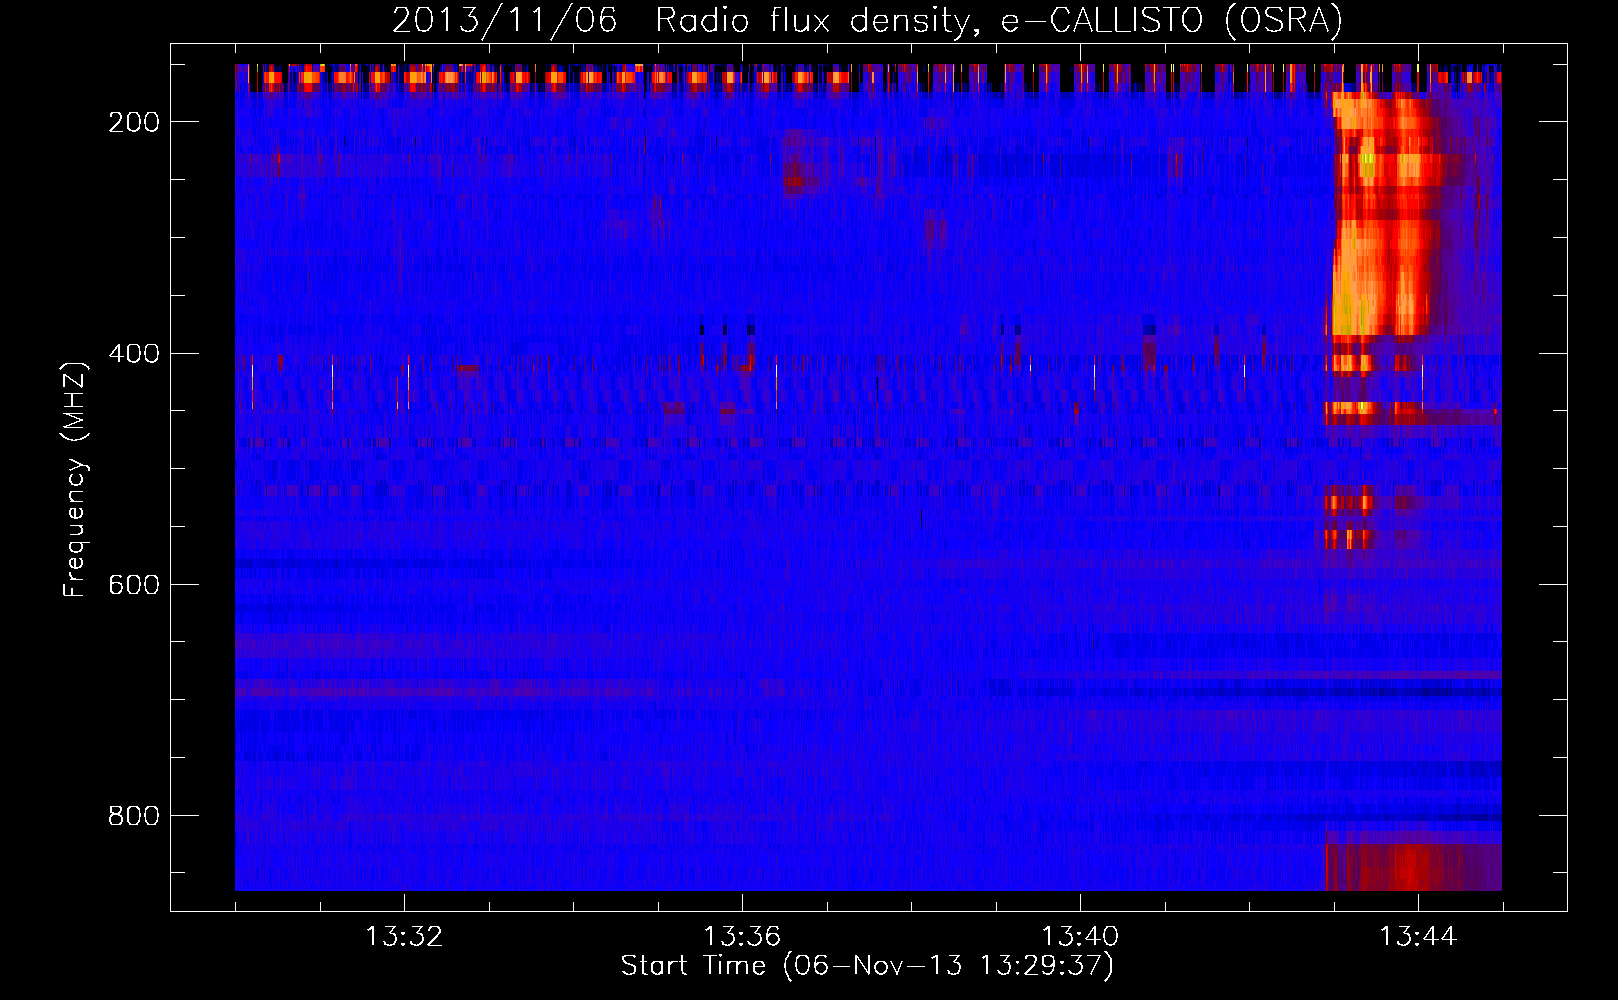Image resolution: width=1618 pixels, height=1000 pixels.
Task: Click the bright yellow radio burst near 13:43
Action: tap(1385, 215)
